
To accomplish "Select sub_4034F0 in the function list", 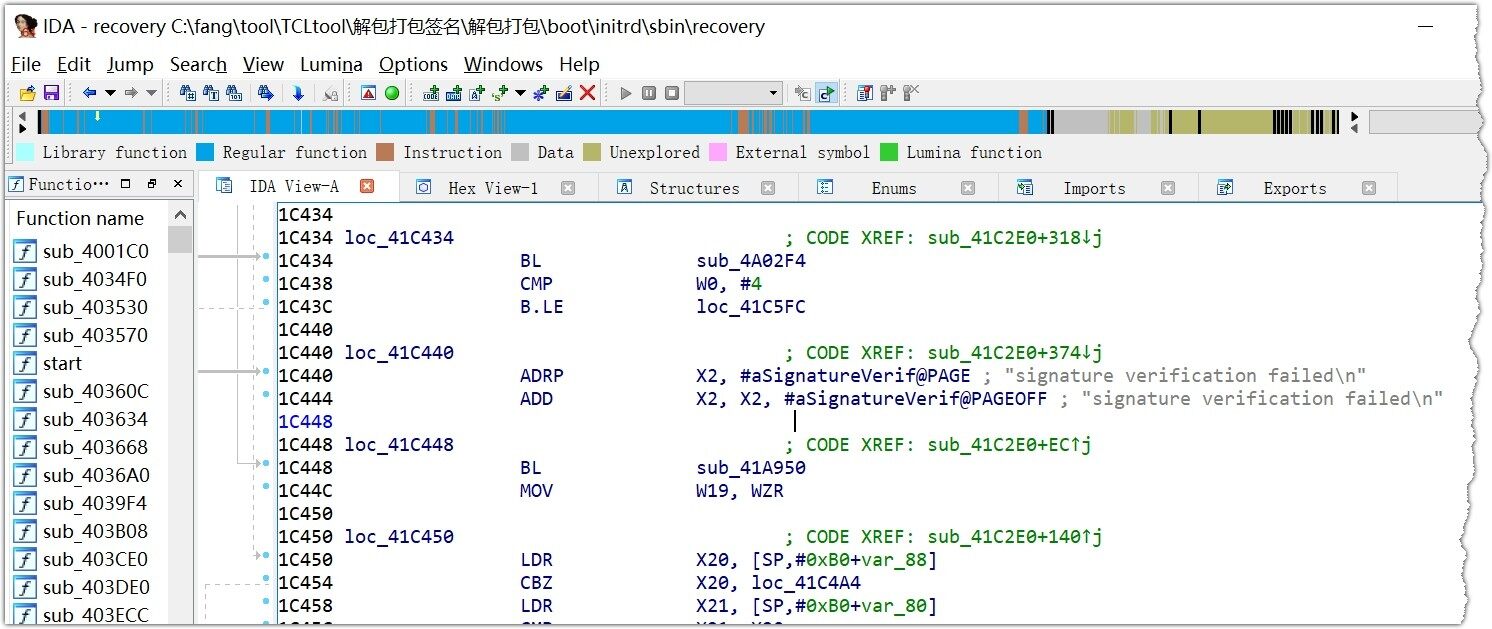I will [94, 279].
